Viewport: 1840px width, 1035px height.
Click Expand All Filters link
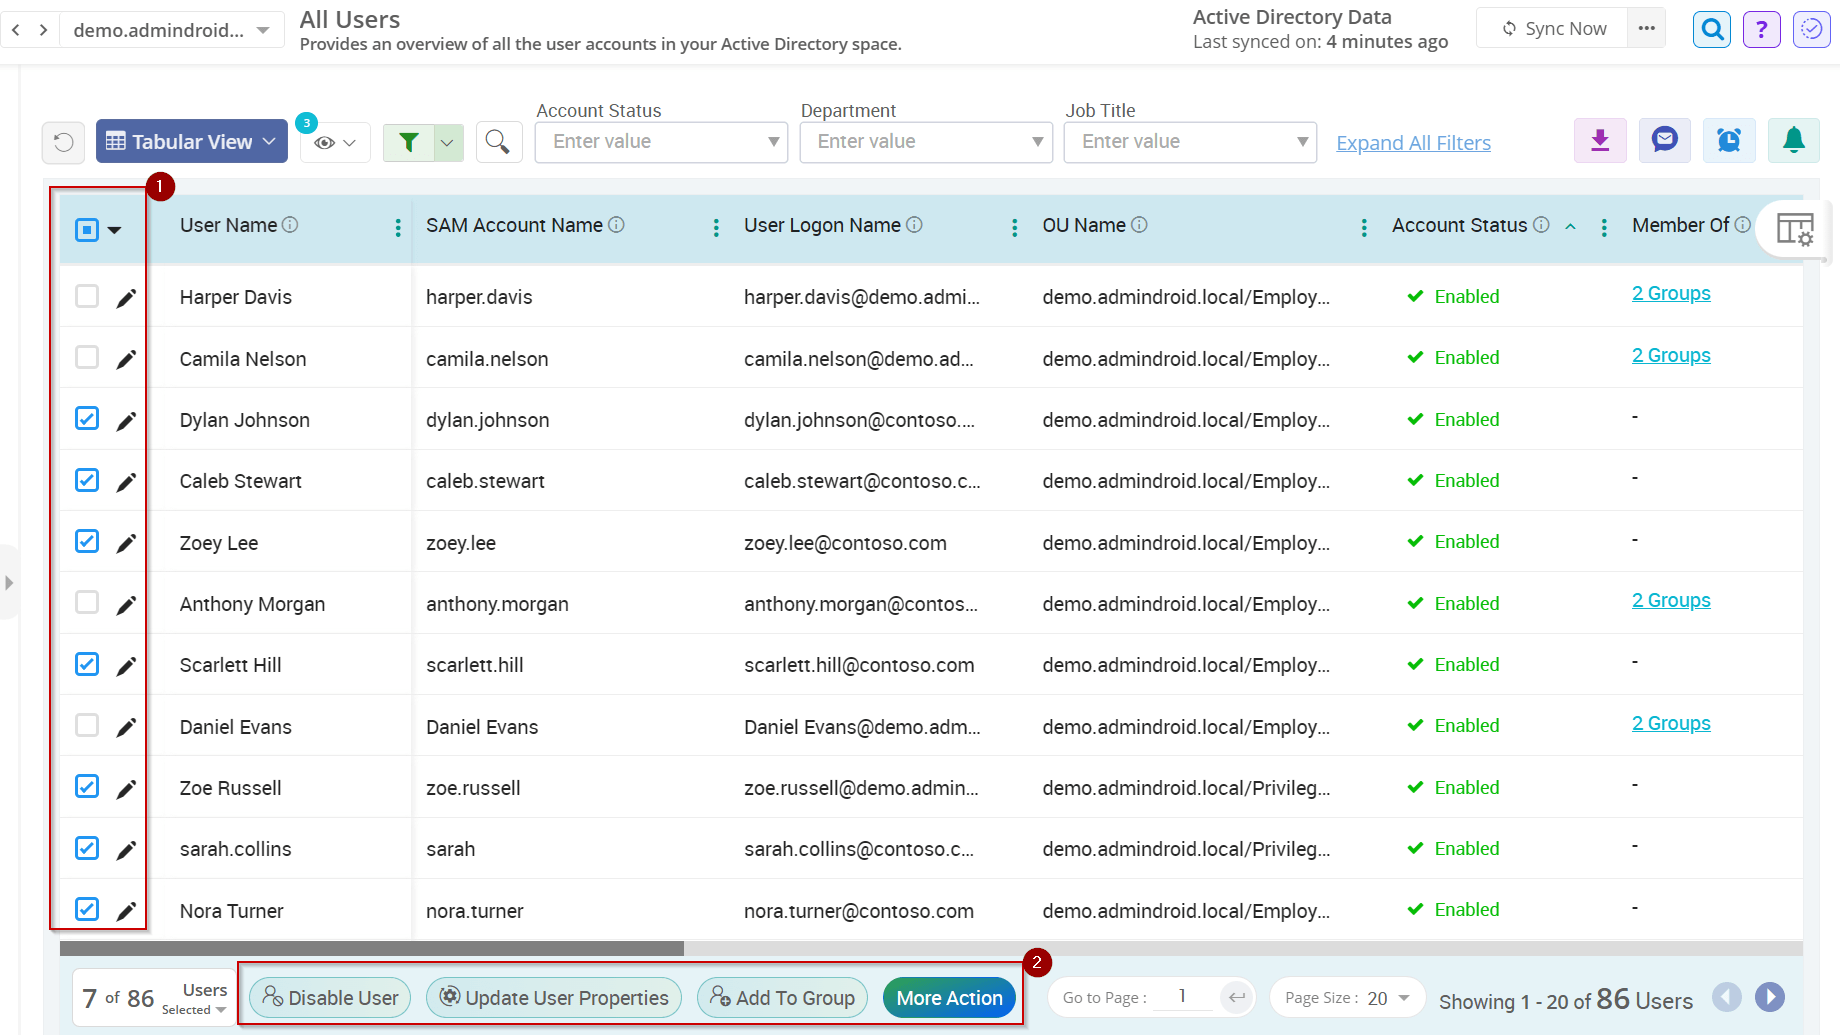tap(1413, 143)
